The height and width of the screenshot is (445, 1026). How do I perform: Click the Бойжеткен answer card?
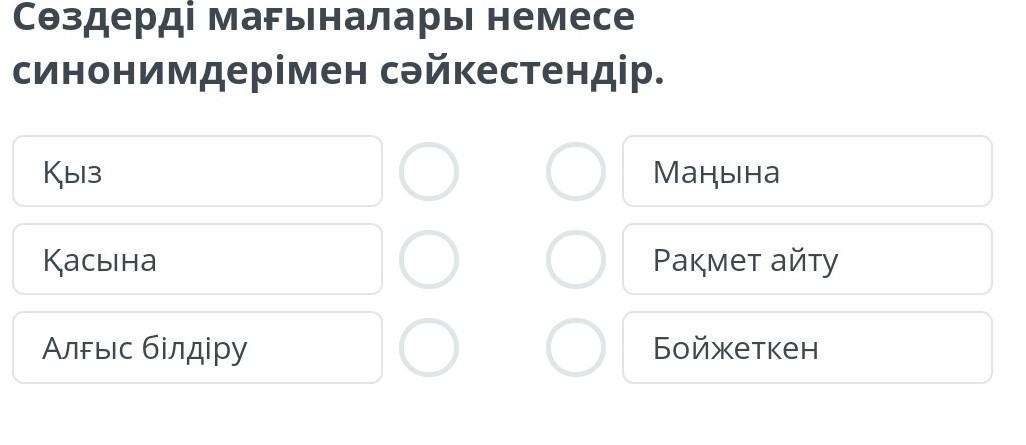[807, 348]
